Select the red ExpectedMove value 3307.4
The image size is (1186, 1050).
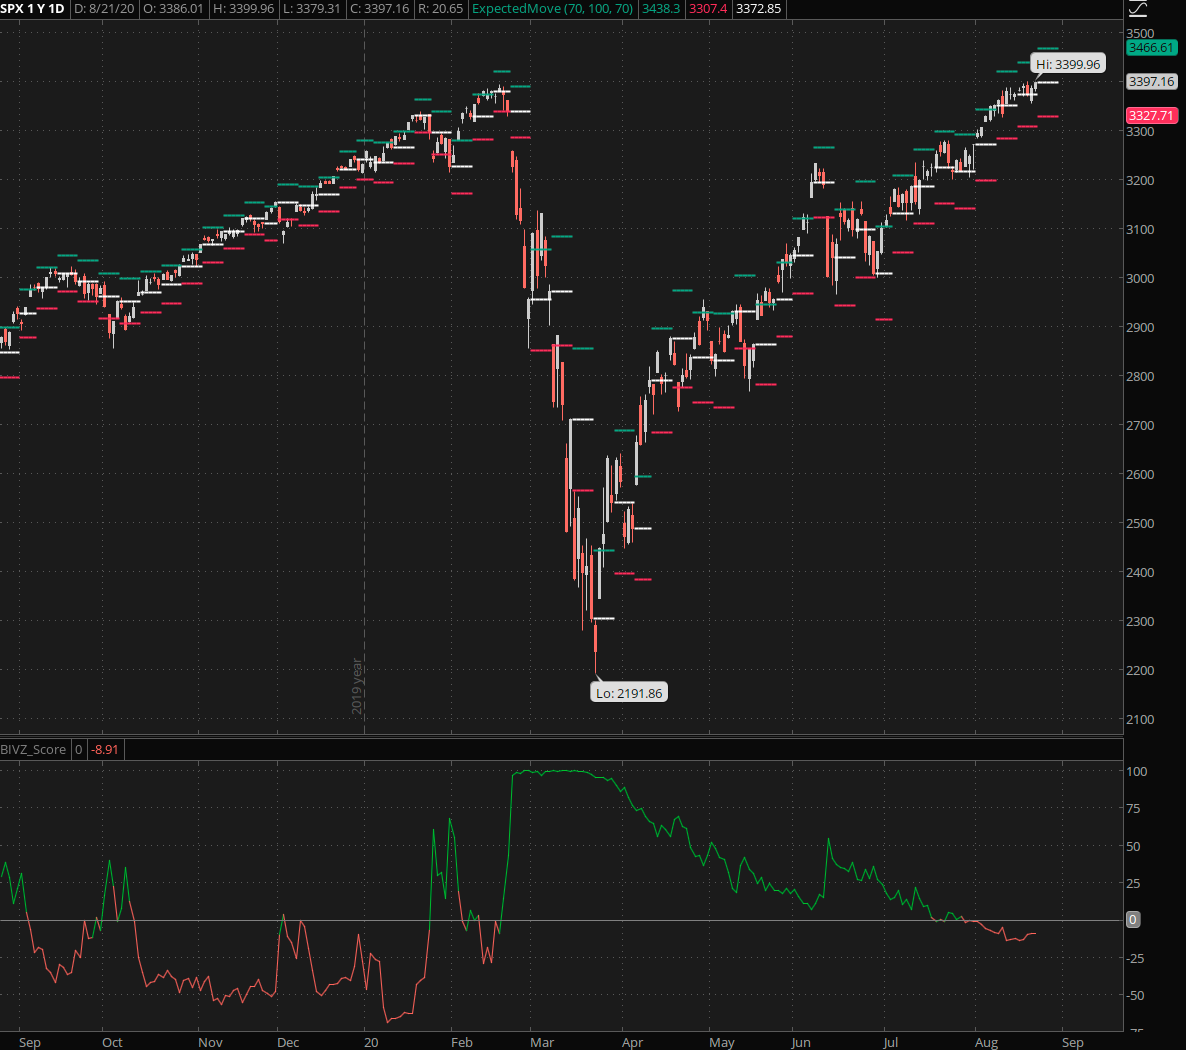(708, 9)
